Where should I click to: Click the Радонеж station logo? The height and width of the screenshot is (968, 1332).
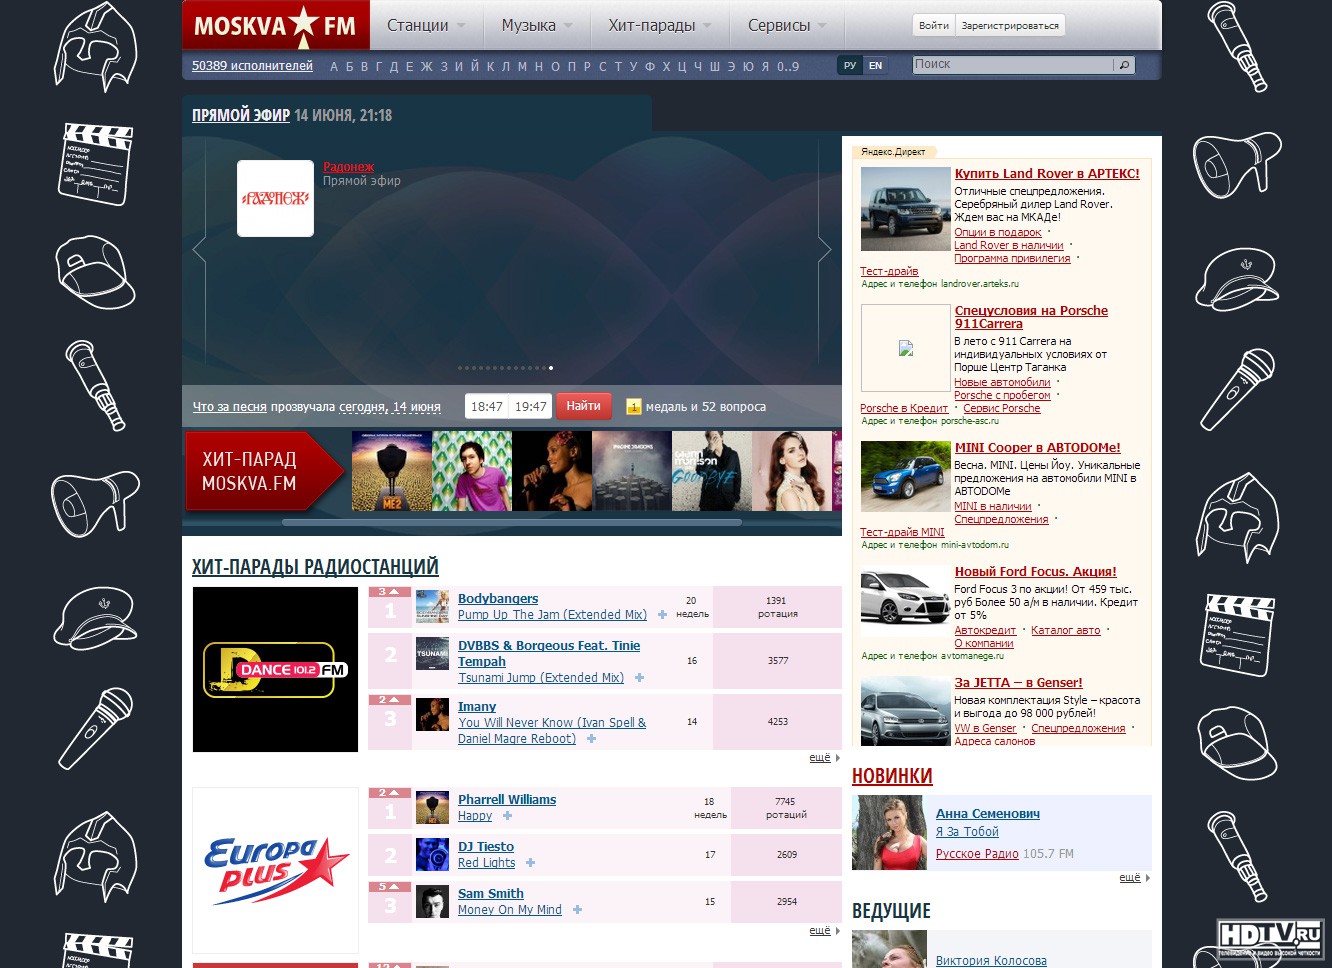pyautogui.click(x=275, y=199)
